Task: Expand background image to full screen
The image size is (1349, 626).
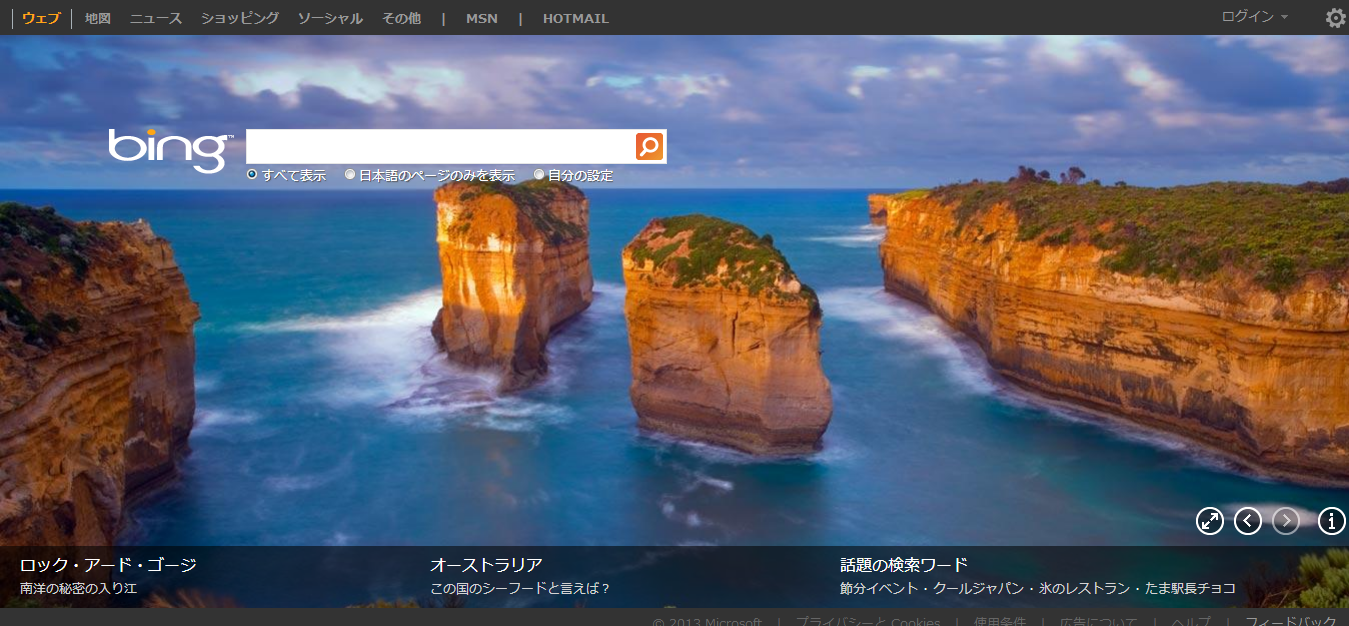Action: (1210, 521)
